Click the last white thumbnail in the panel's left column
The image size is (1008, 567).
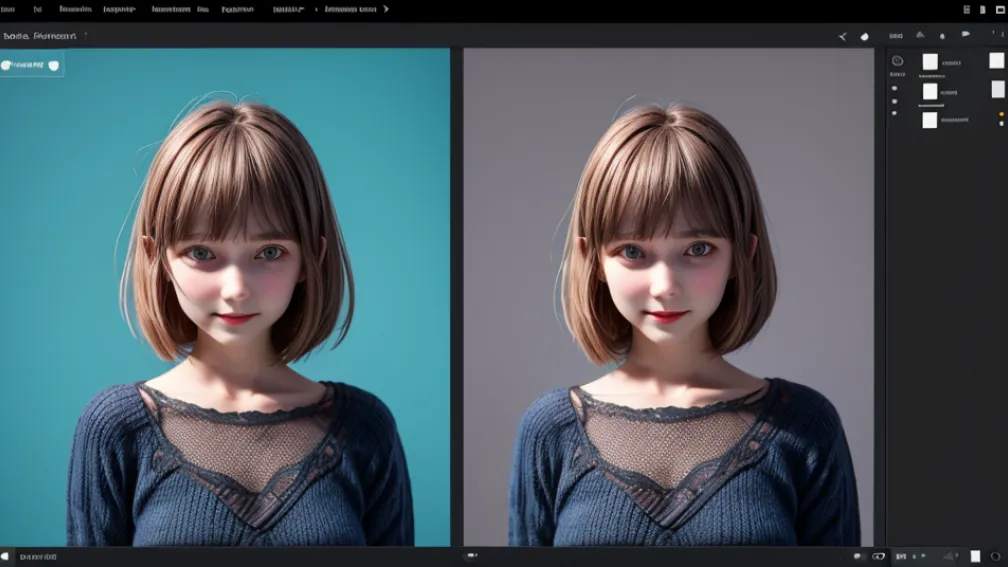tap(930, 120)
